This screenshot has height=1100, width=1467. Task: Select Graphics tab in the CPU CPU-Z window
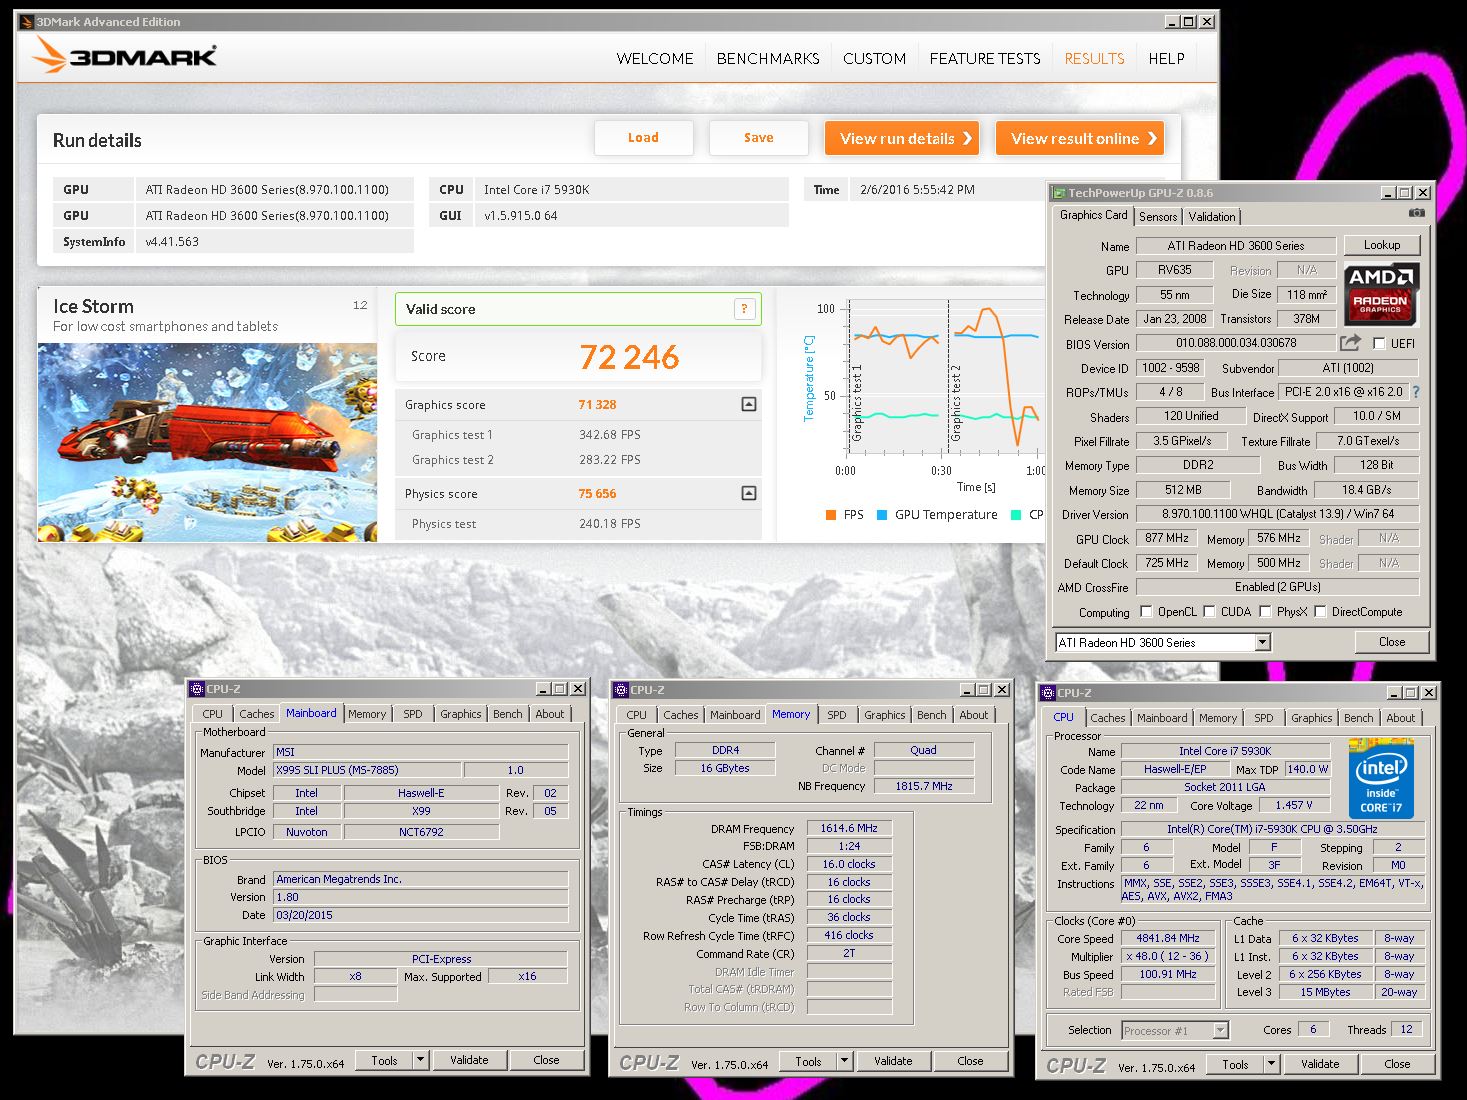pyautogui.click(x=1311, y=718)
